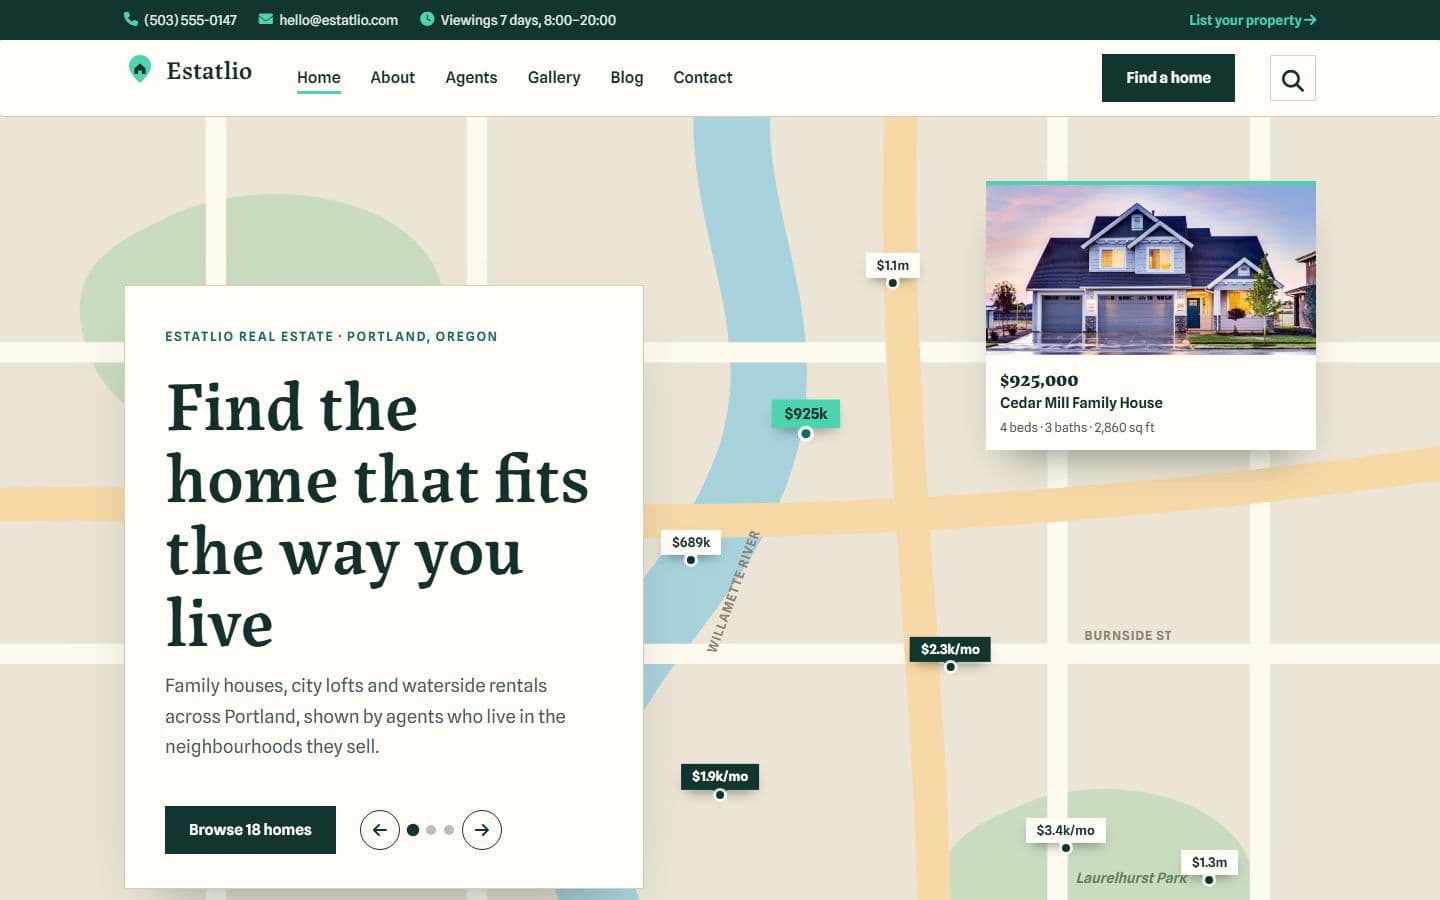Screen dimensions: 1440x900
Task: Navigate to the Blog
Action: tap(627, 78)
